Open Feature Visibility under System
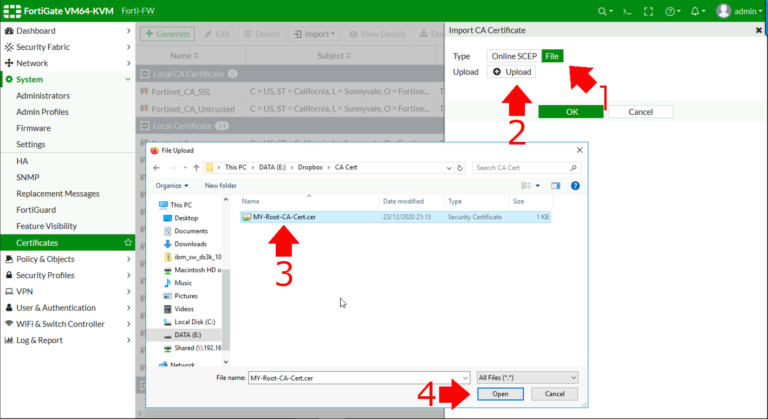Screen dimensions: 768x419 point(47,226)
